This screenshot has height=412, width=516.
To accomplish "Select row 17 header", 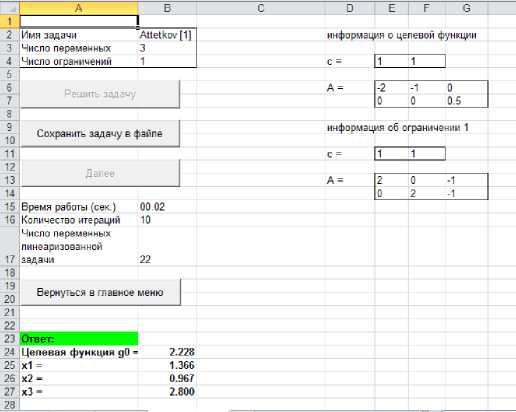I will [10, 246].
